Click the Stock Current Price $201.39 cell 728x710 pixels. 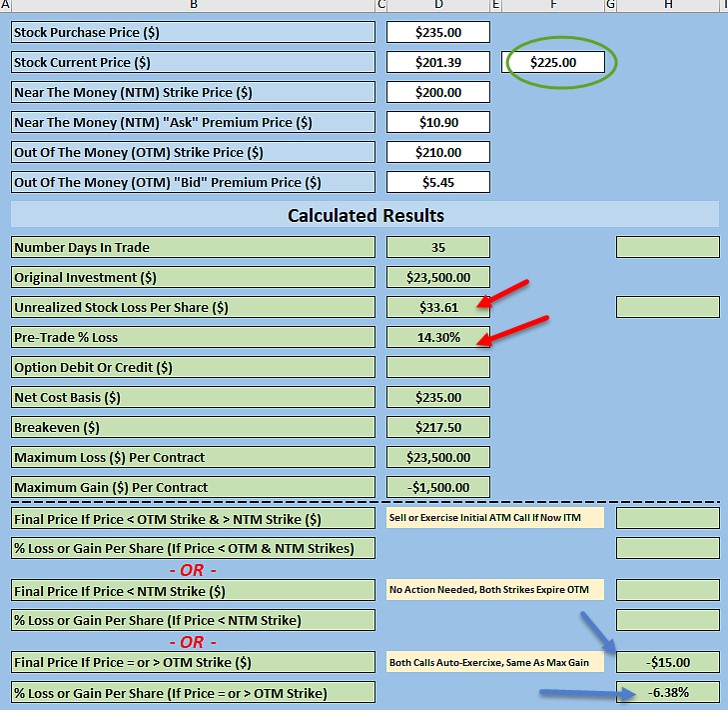tap(438, 62)
